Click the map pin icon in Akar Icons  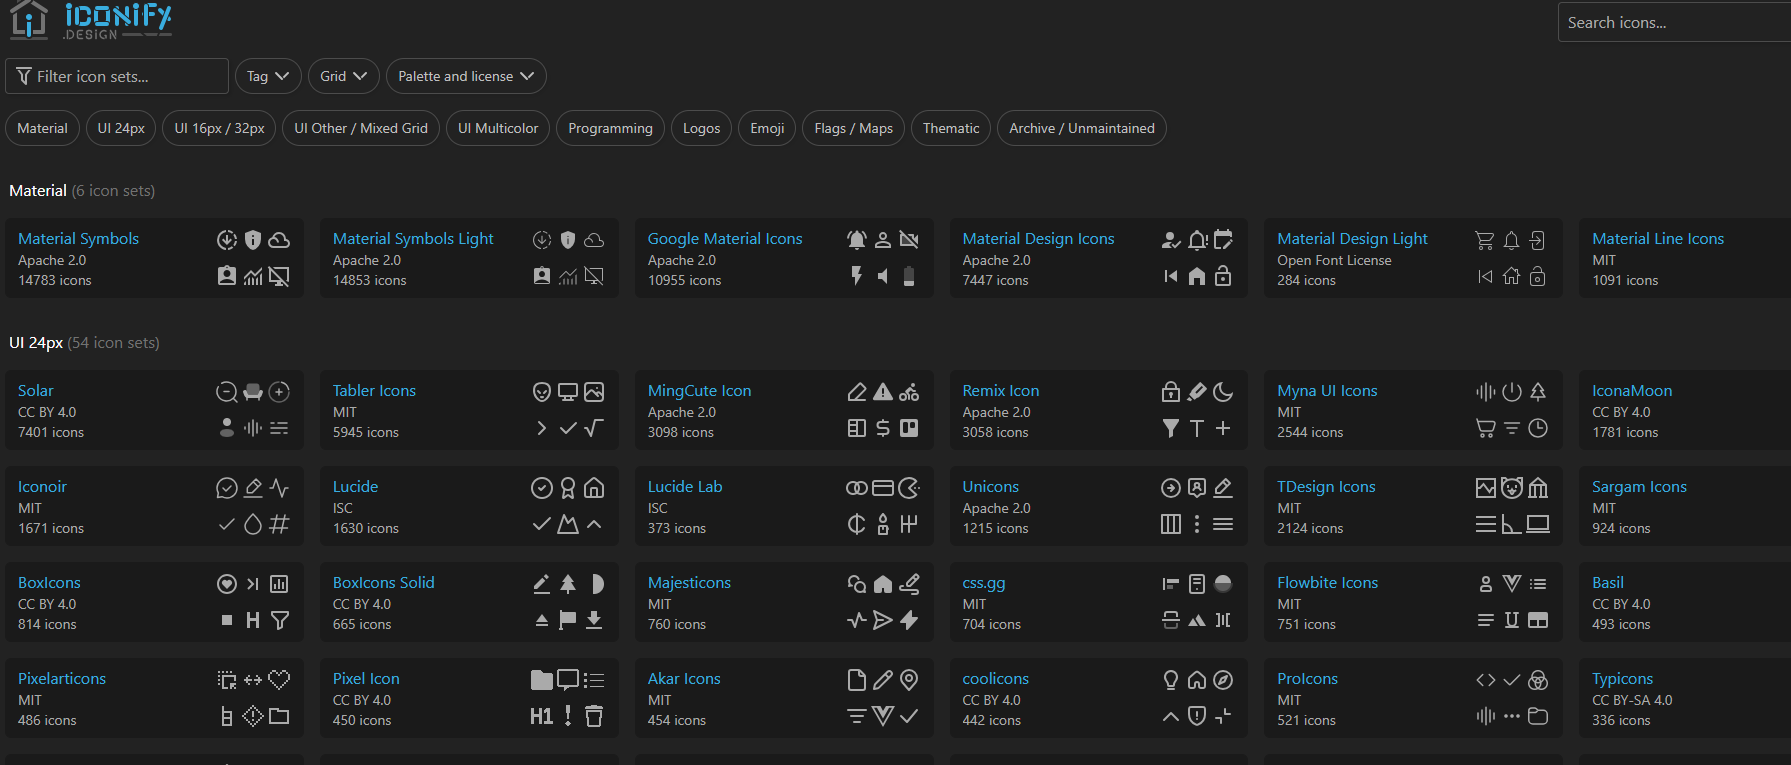909,680
